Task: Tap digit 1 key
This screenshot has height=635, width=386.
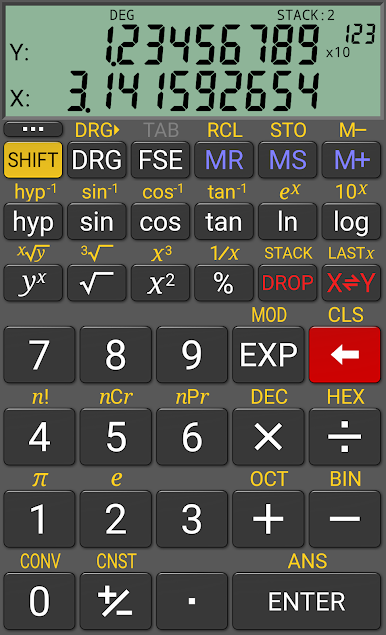Action: coord(39,519)
